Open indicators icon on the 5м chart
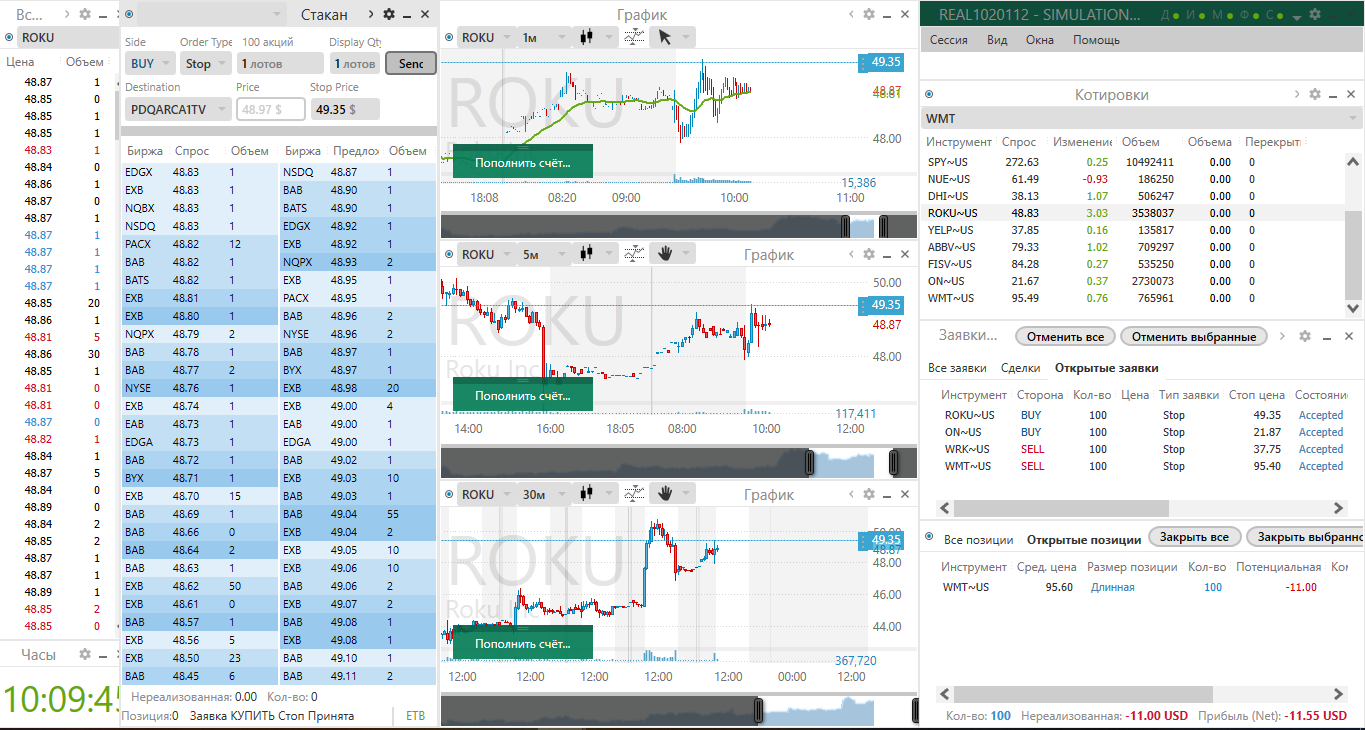 tap(633, 254)
